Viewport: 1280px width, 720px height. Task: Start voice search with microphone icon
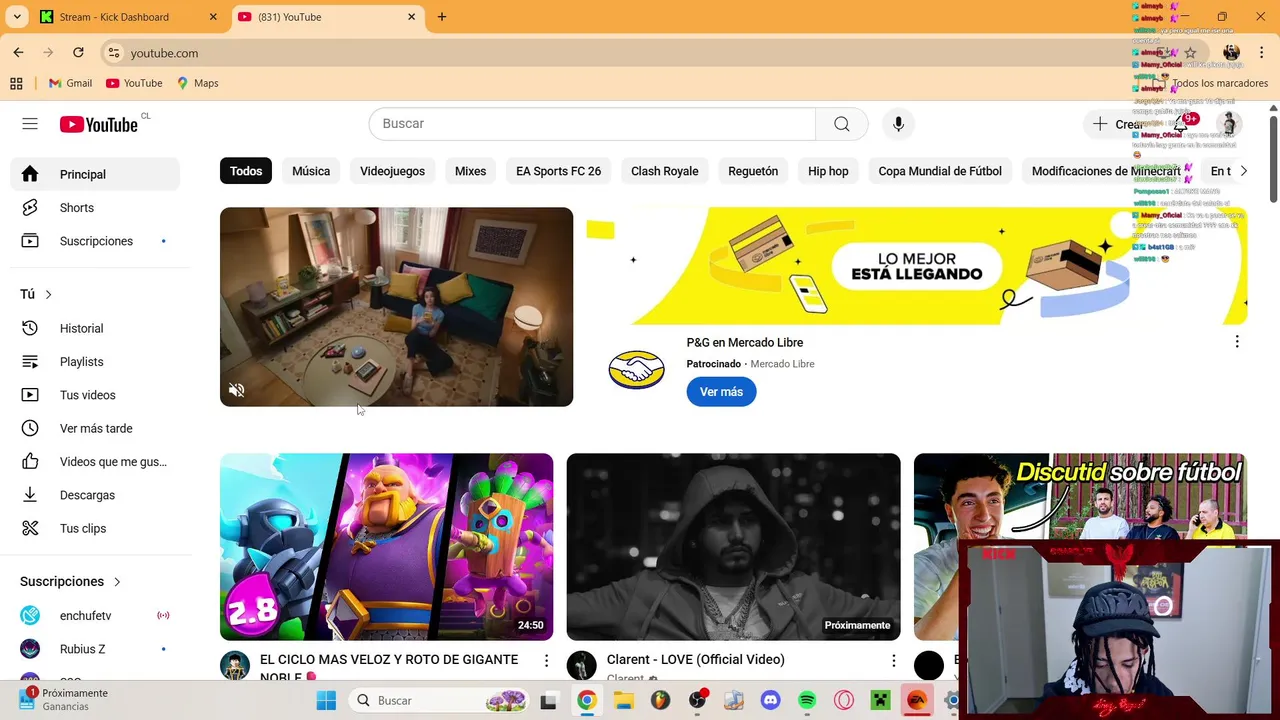[x=898, y=124]
